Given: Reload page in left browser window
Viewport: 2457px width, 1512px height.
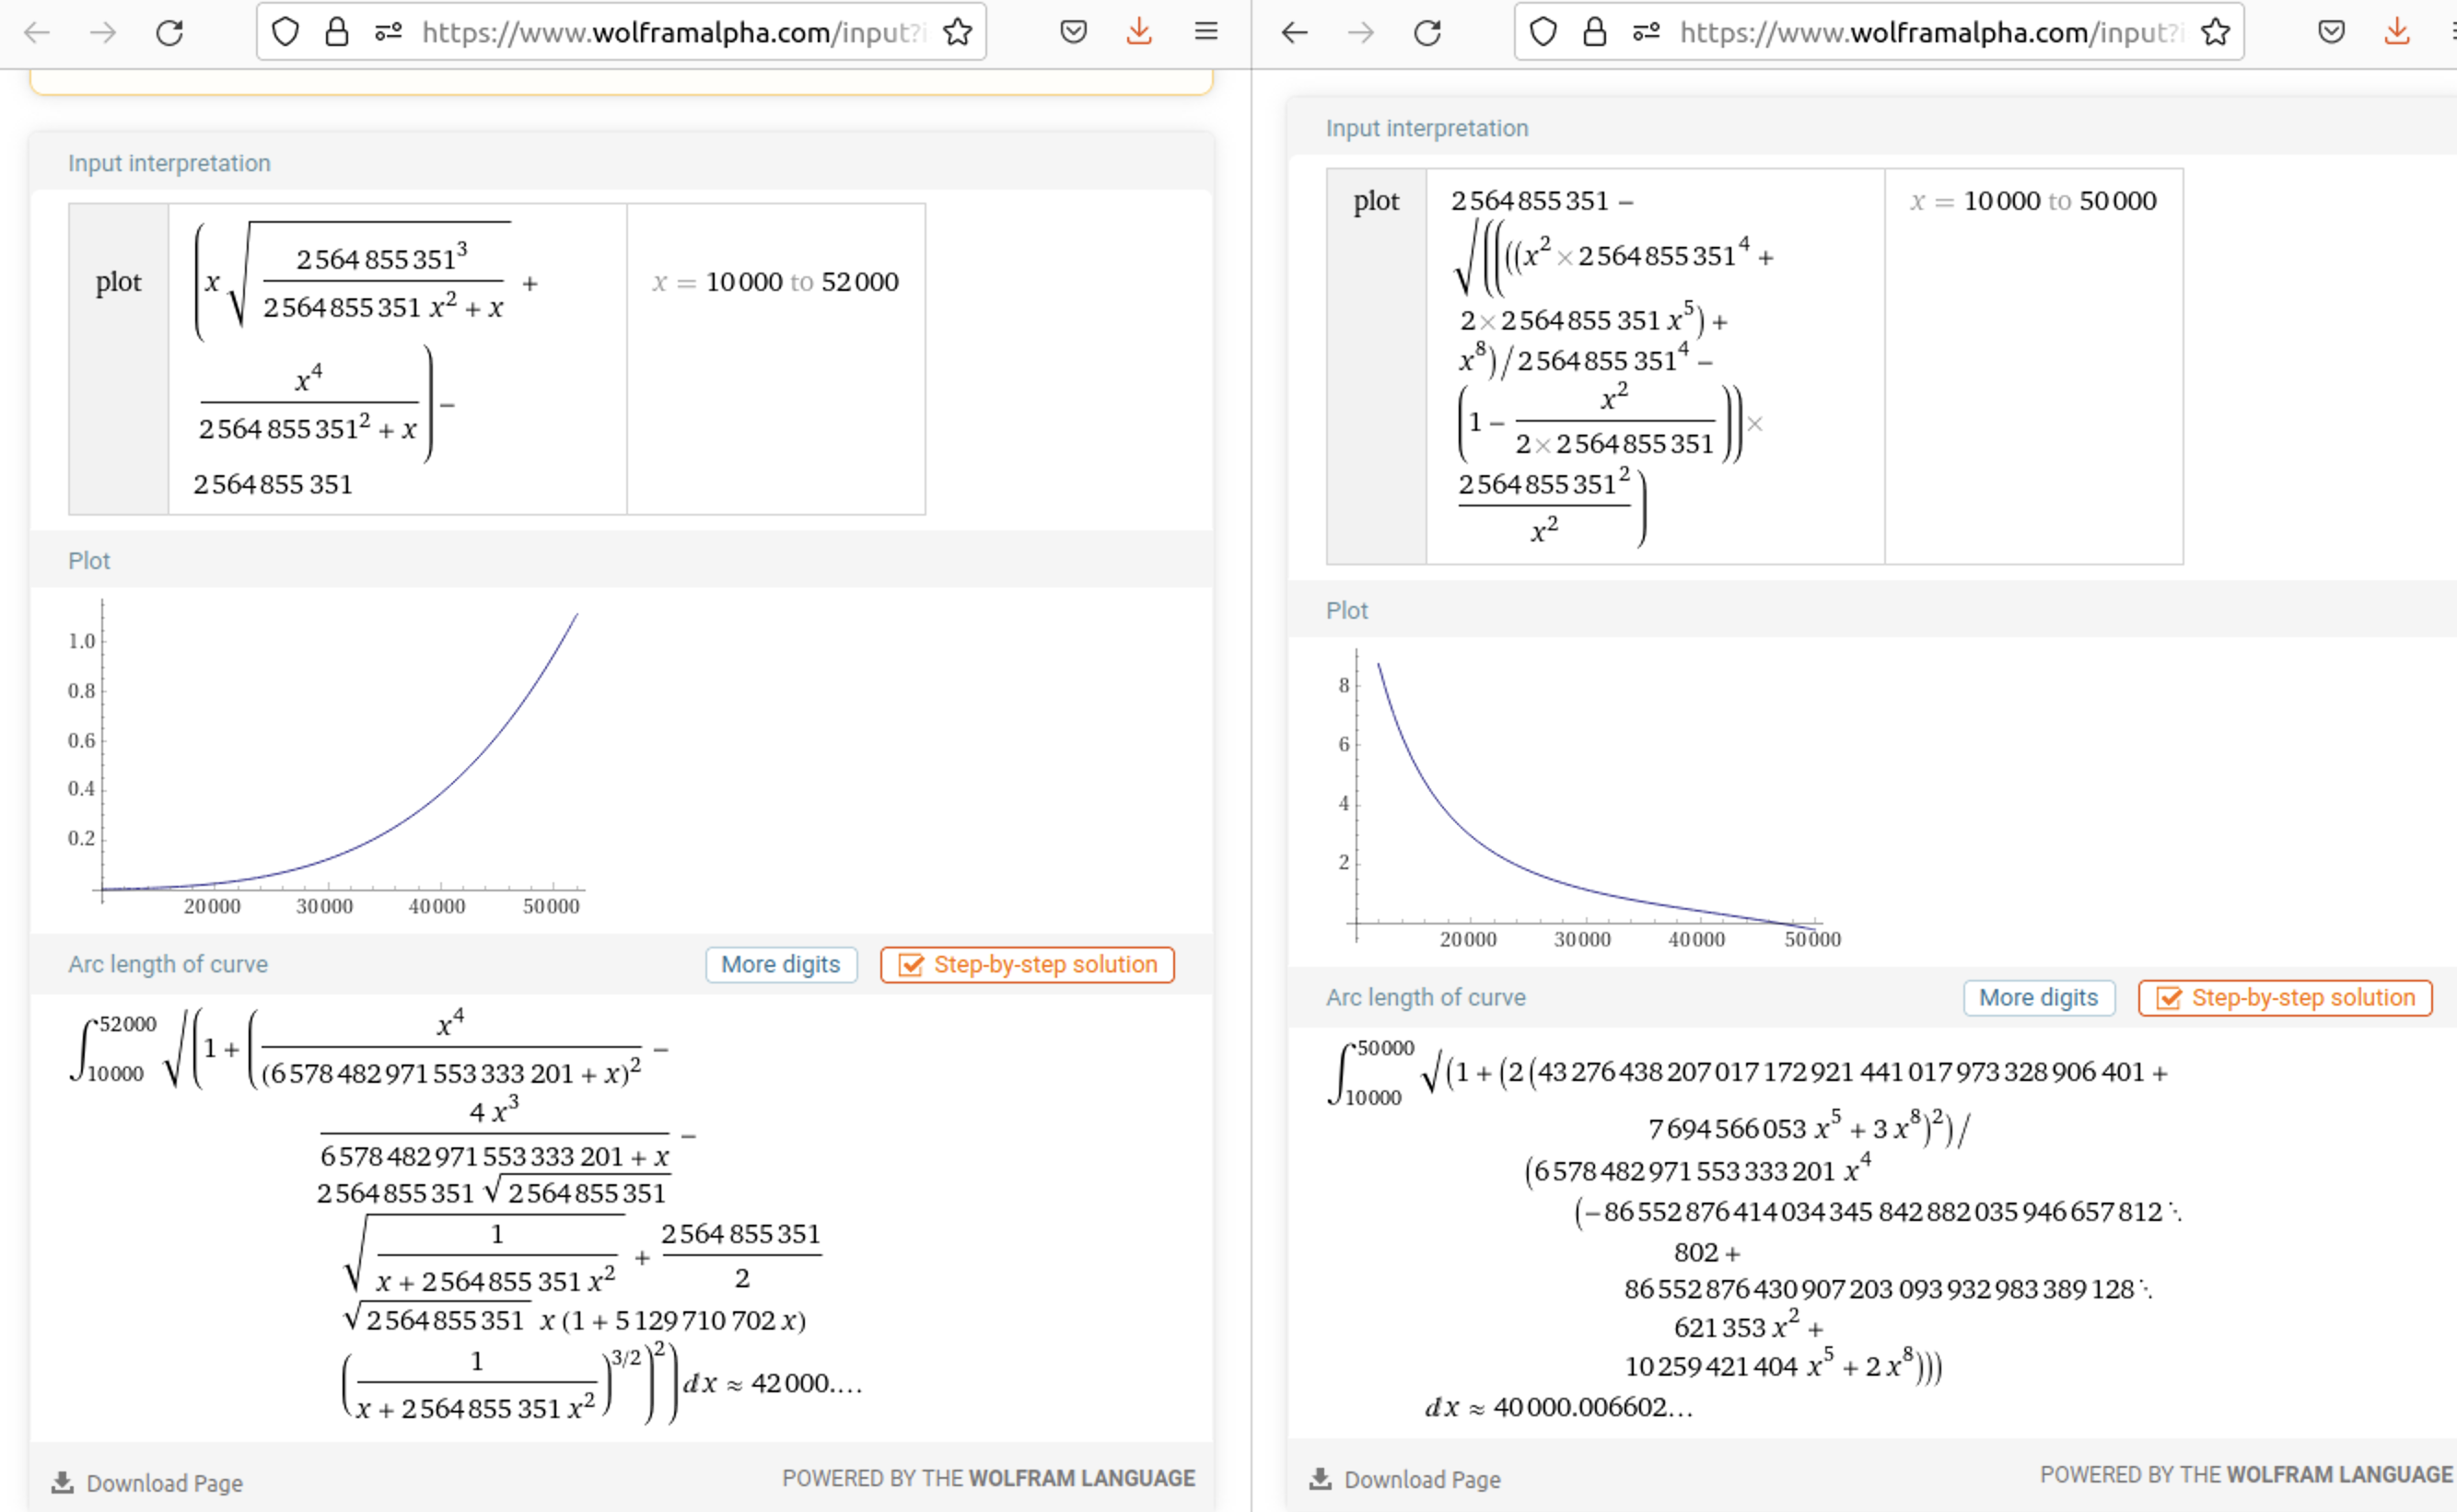Looking at the screenshot, I should [170, 32].
